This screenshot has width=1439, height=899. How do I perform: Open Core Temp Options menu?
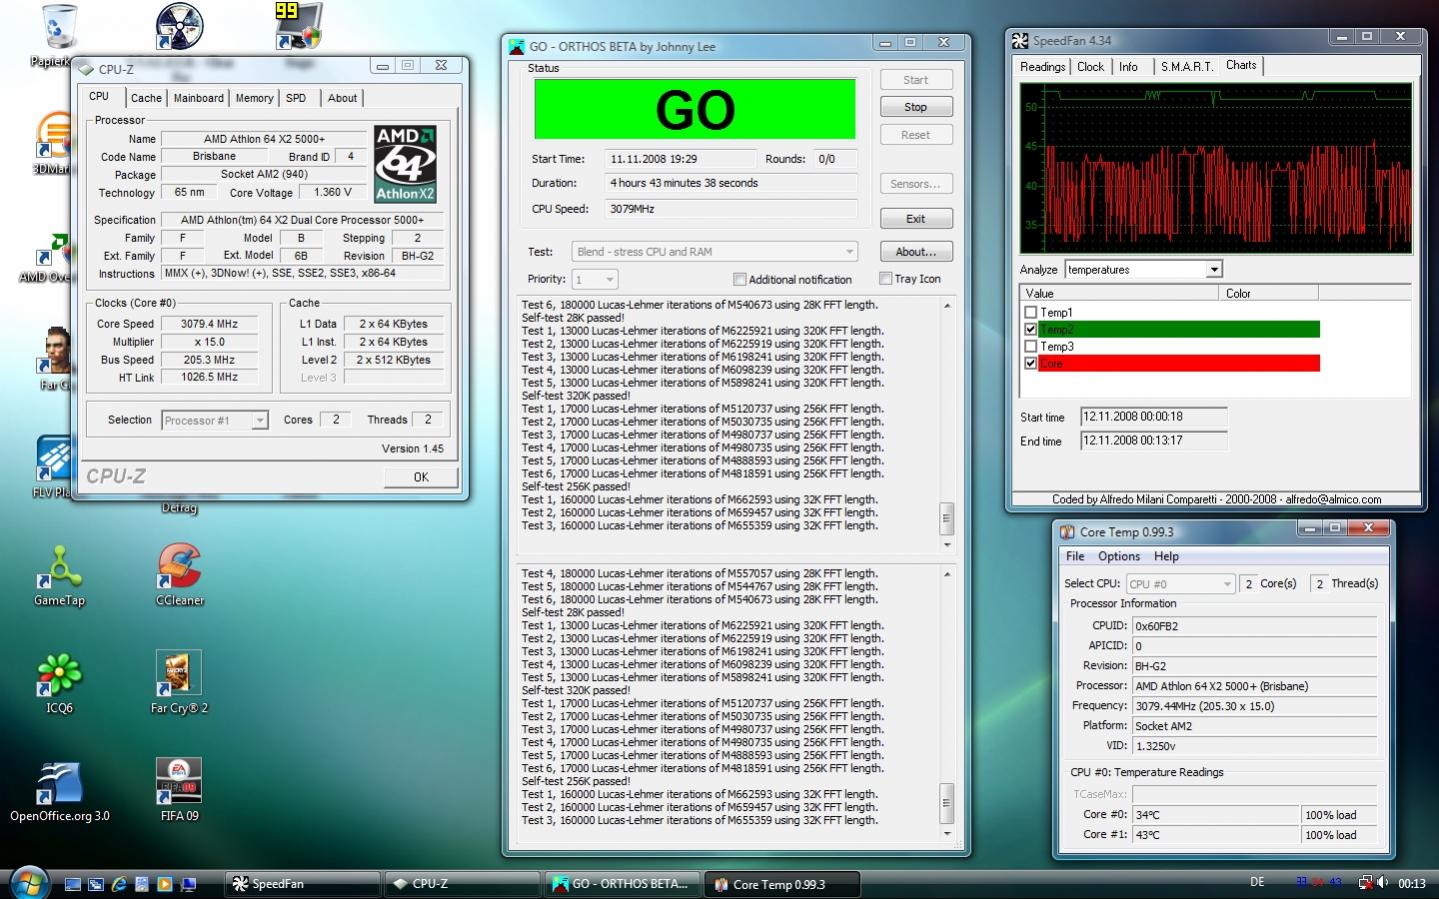click(x=1119, y=556)
